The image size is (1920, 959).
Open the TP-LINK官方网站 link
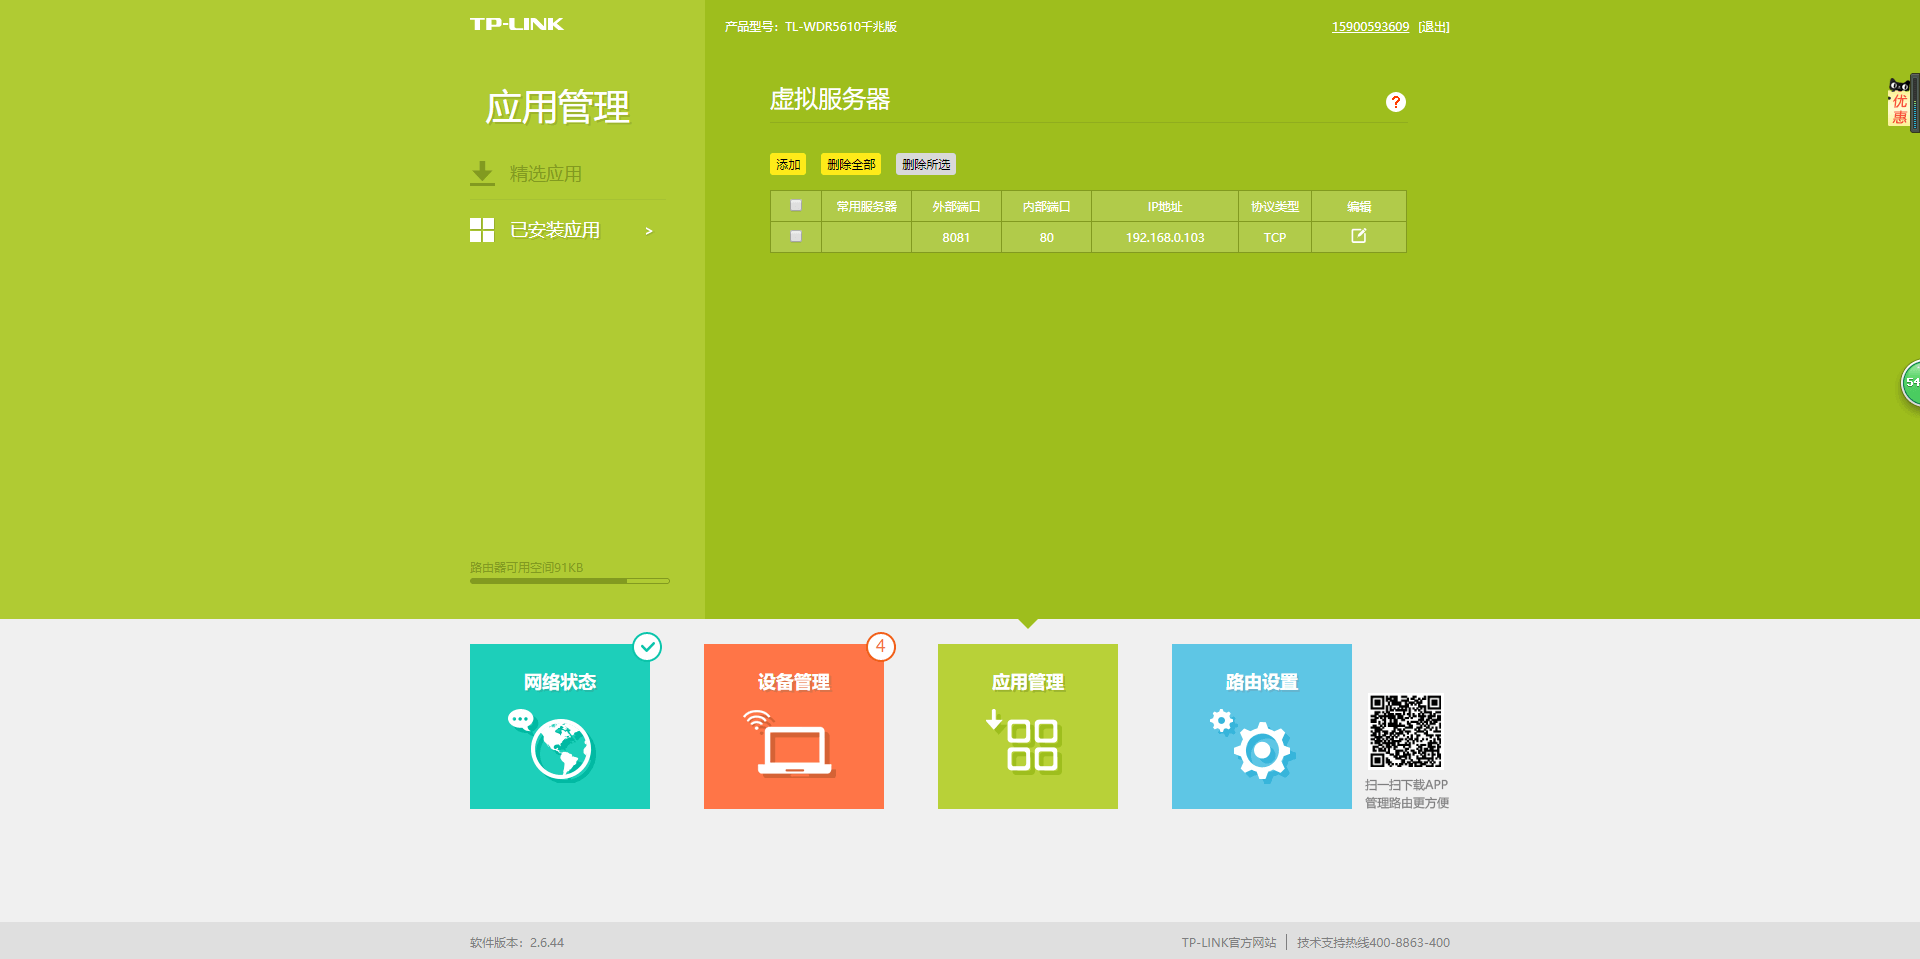[x=1229, y=942]
